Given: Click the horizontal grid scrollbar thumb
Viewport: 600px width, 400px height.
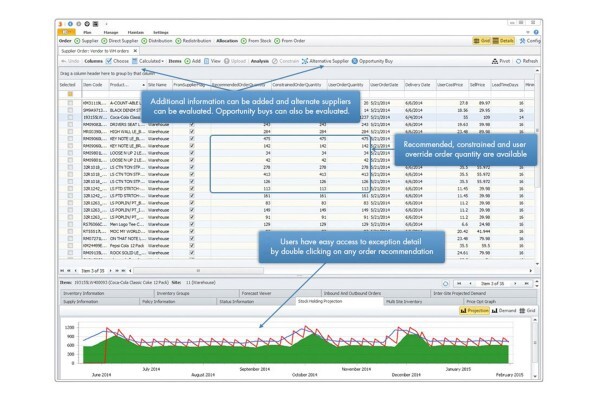Looking at the screenshot, I should click(x=198, y=271).
